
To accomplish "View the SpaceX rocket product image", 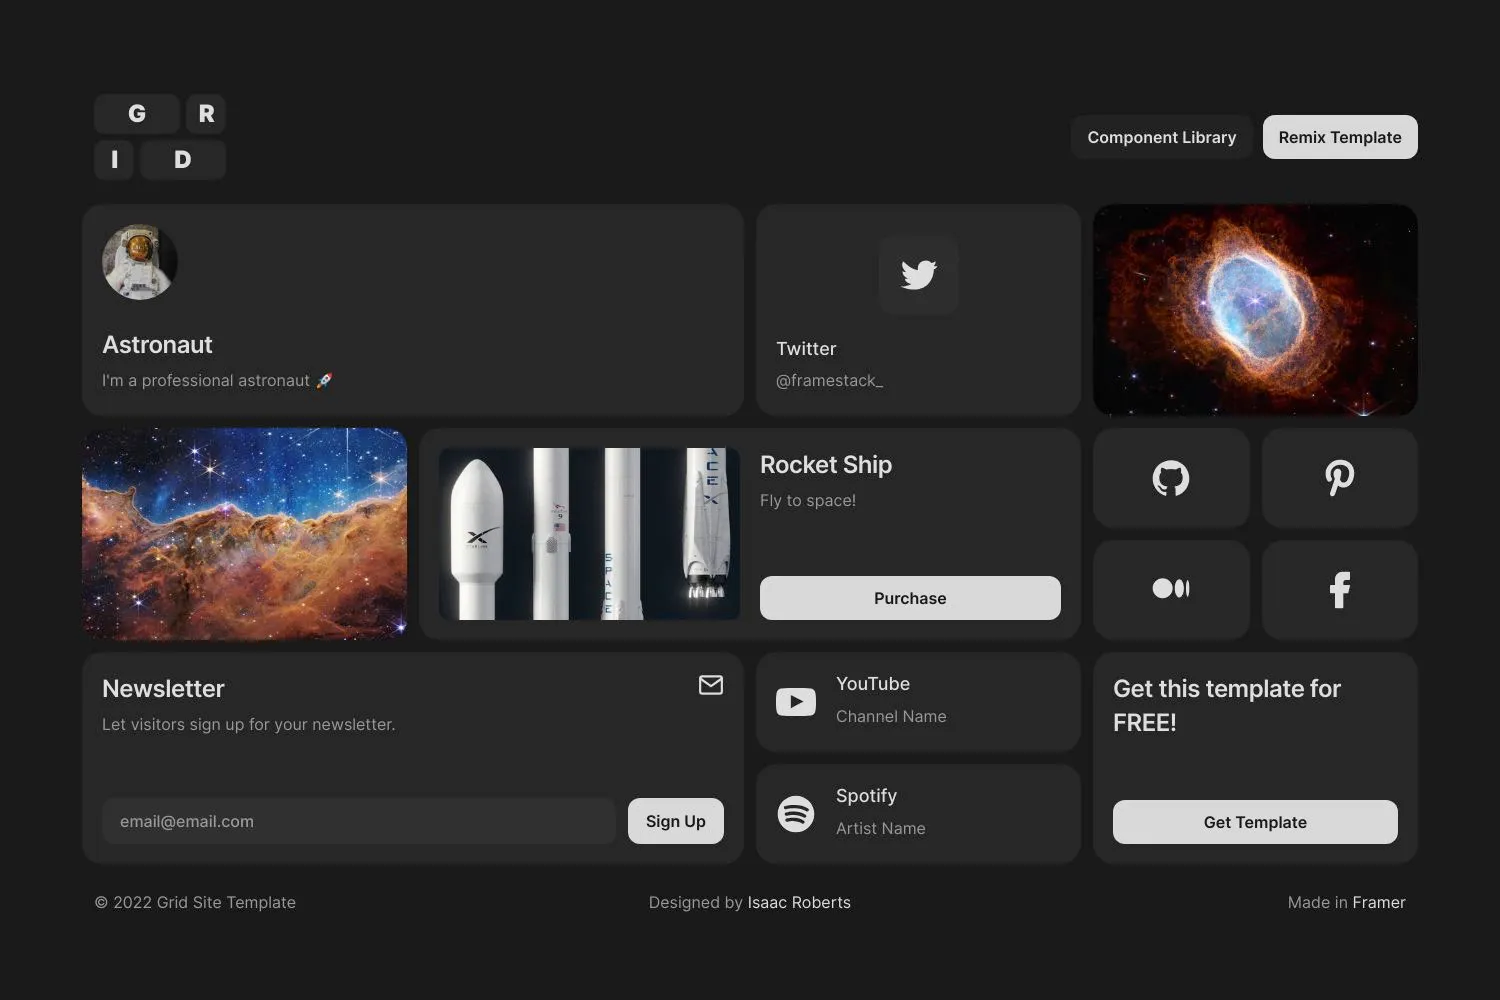I will [589, 534].
